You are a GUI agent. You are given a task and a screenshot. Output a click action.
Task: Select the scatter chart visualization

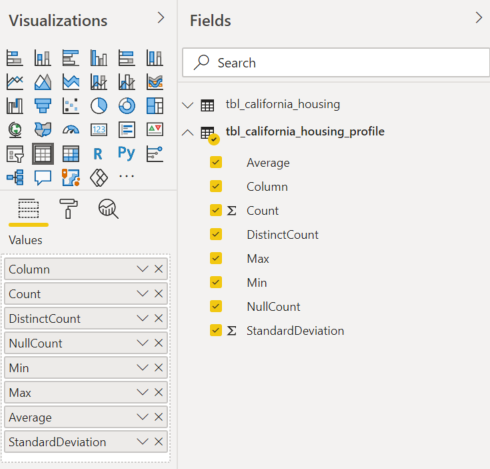click(71, 106)
